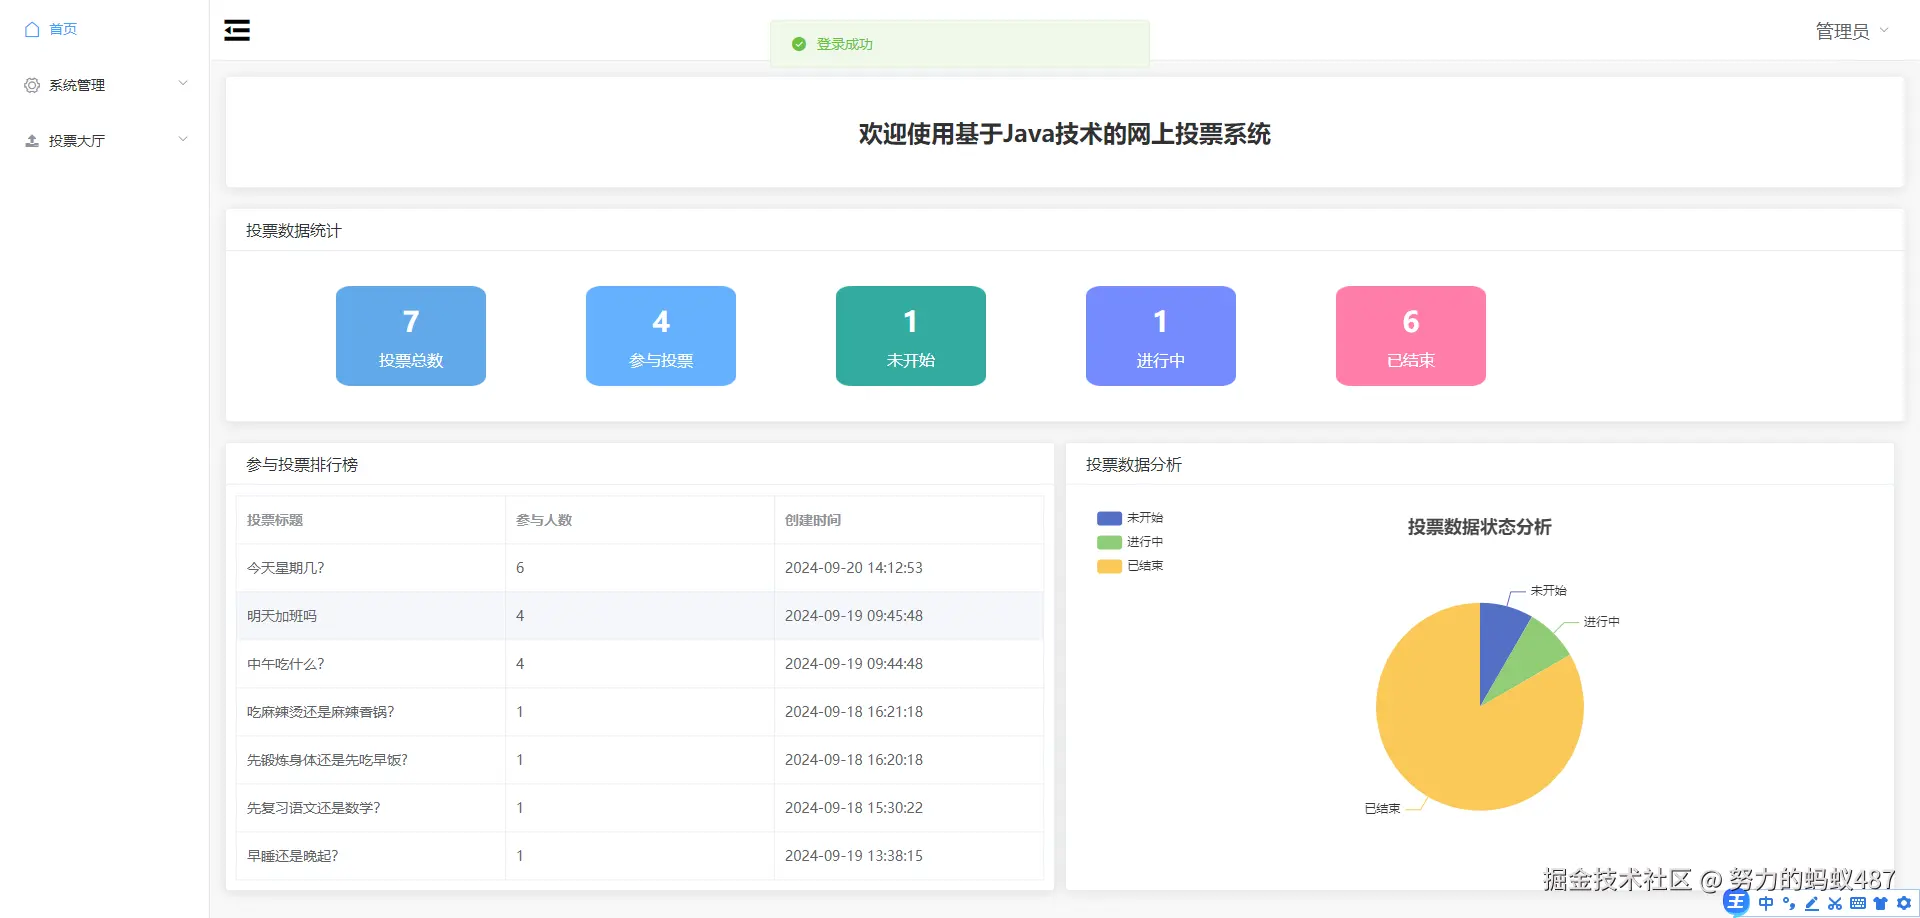Go to 首页 in the sidebar

pyautogui.click(x=63, y=29)
